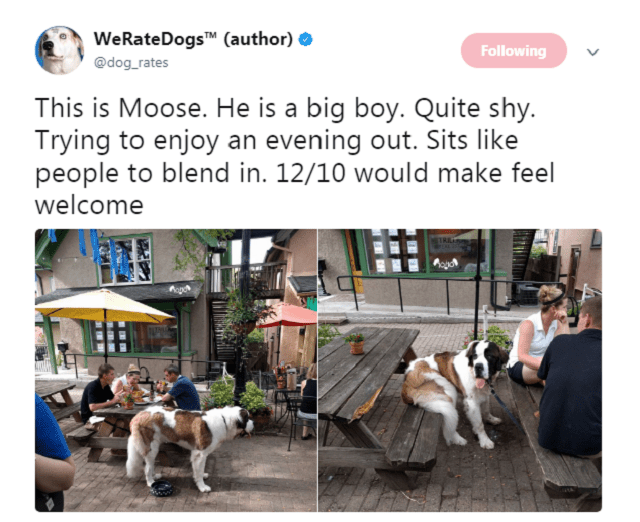Click the "(author)" label beside the name

pyautogui.click(x=258, y=39)
